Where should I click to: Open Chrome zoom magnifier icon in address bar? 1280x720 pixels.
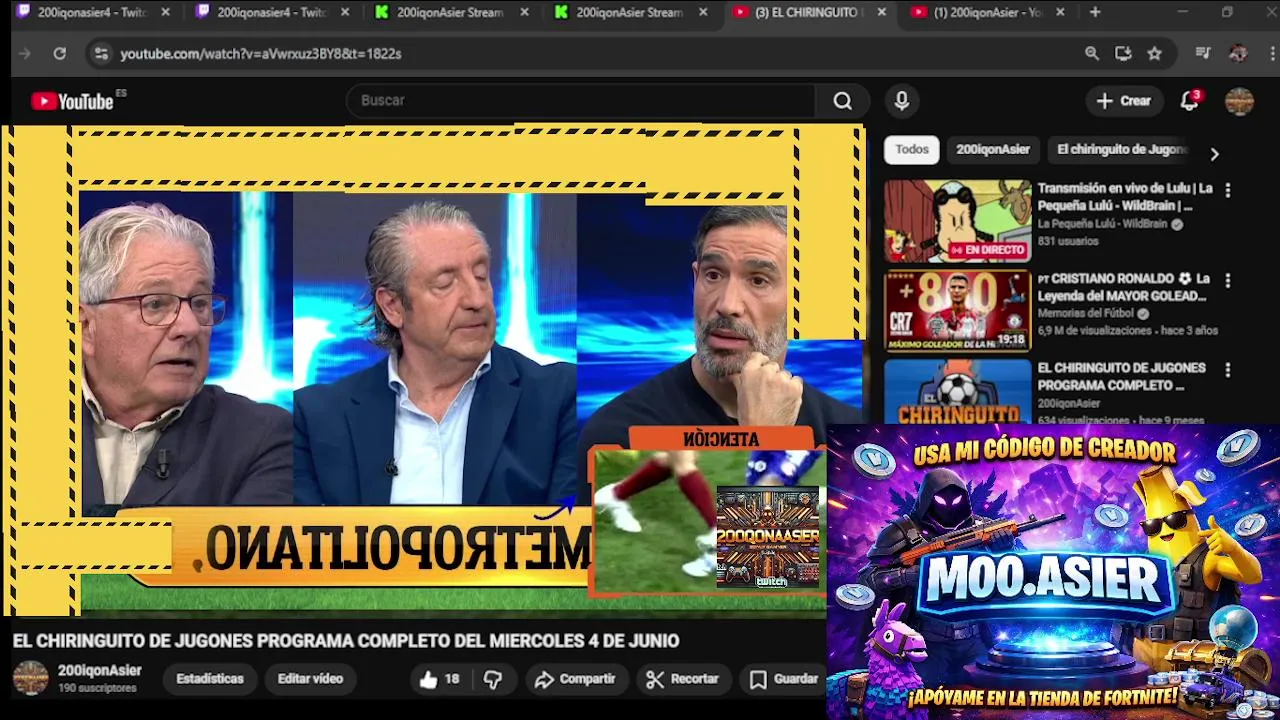click(x=1092, y=54)
